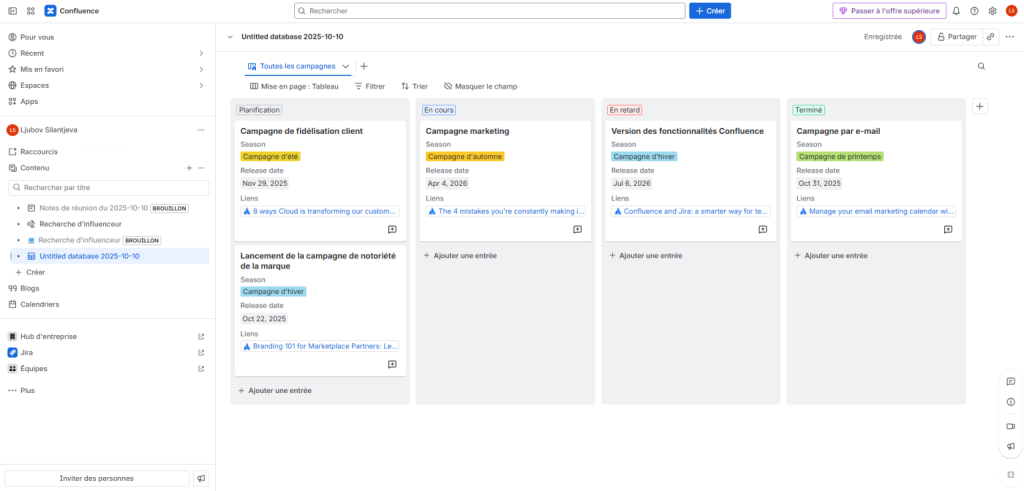Open the Filtrer options

tap(370, 86)
